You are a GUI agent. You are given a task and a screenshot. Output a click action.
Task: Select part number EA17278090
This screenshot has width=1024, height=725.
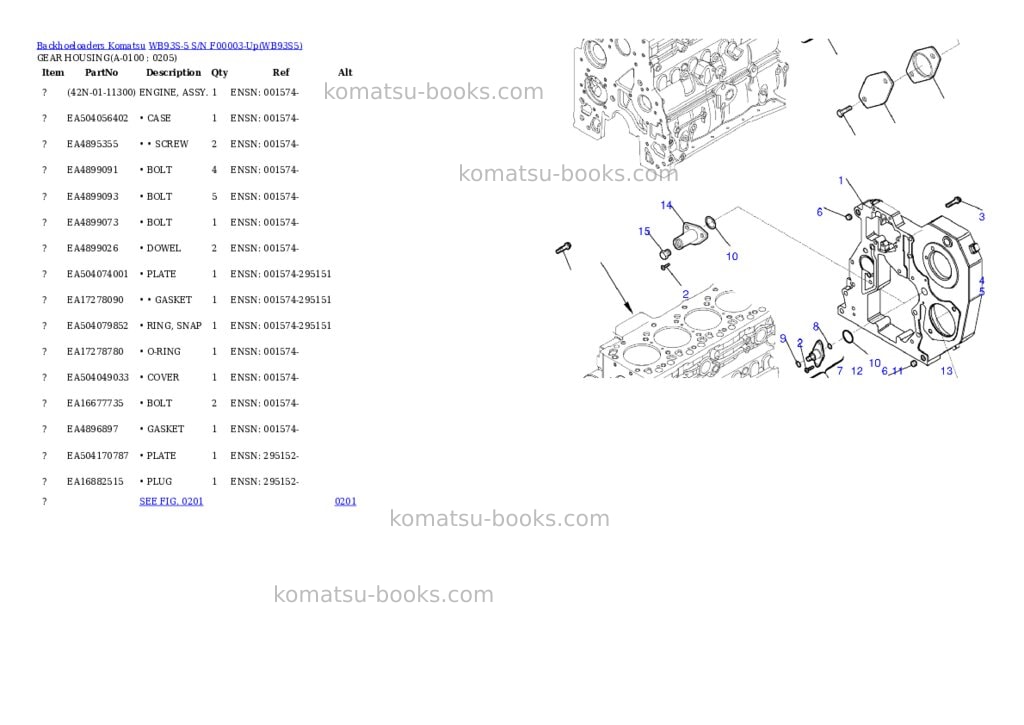[95, 300]
